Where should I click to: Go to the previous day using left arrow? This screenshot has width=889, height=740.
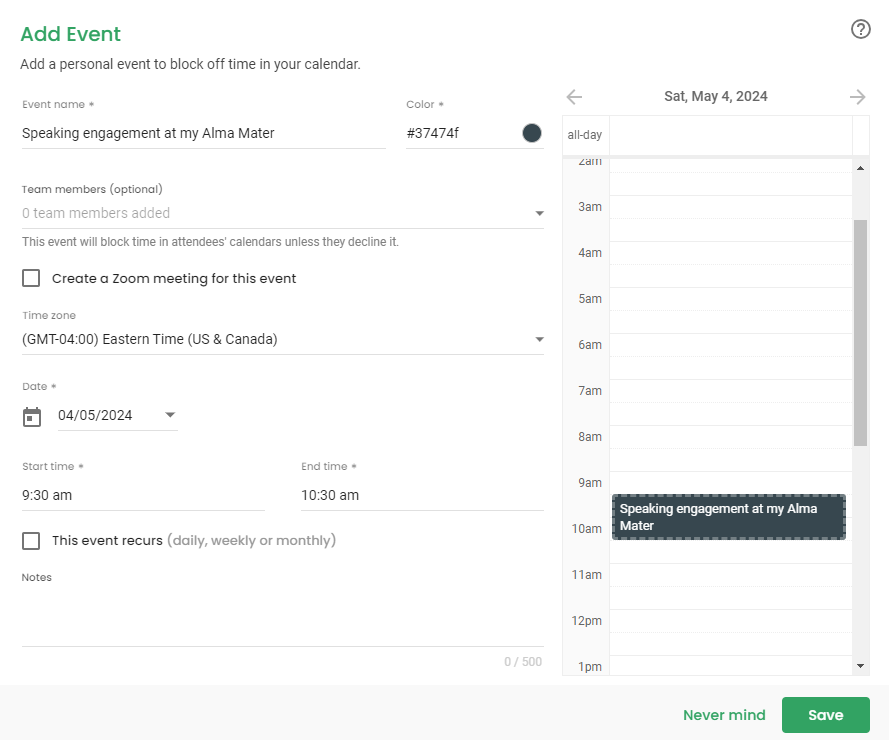coord(573,96)
